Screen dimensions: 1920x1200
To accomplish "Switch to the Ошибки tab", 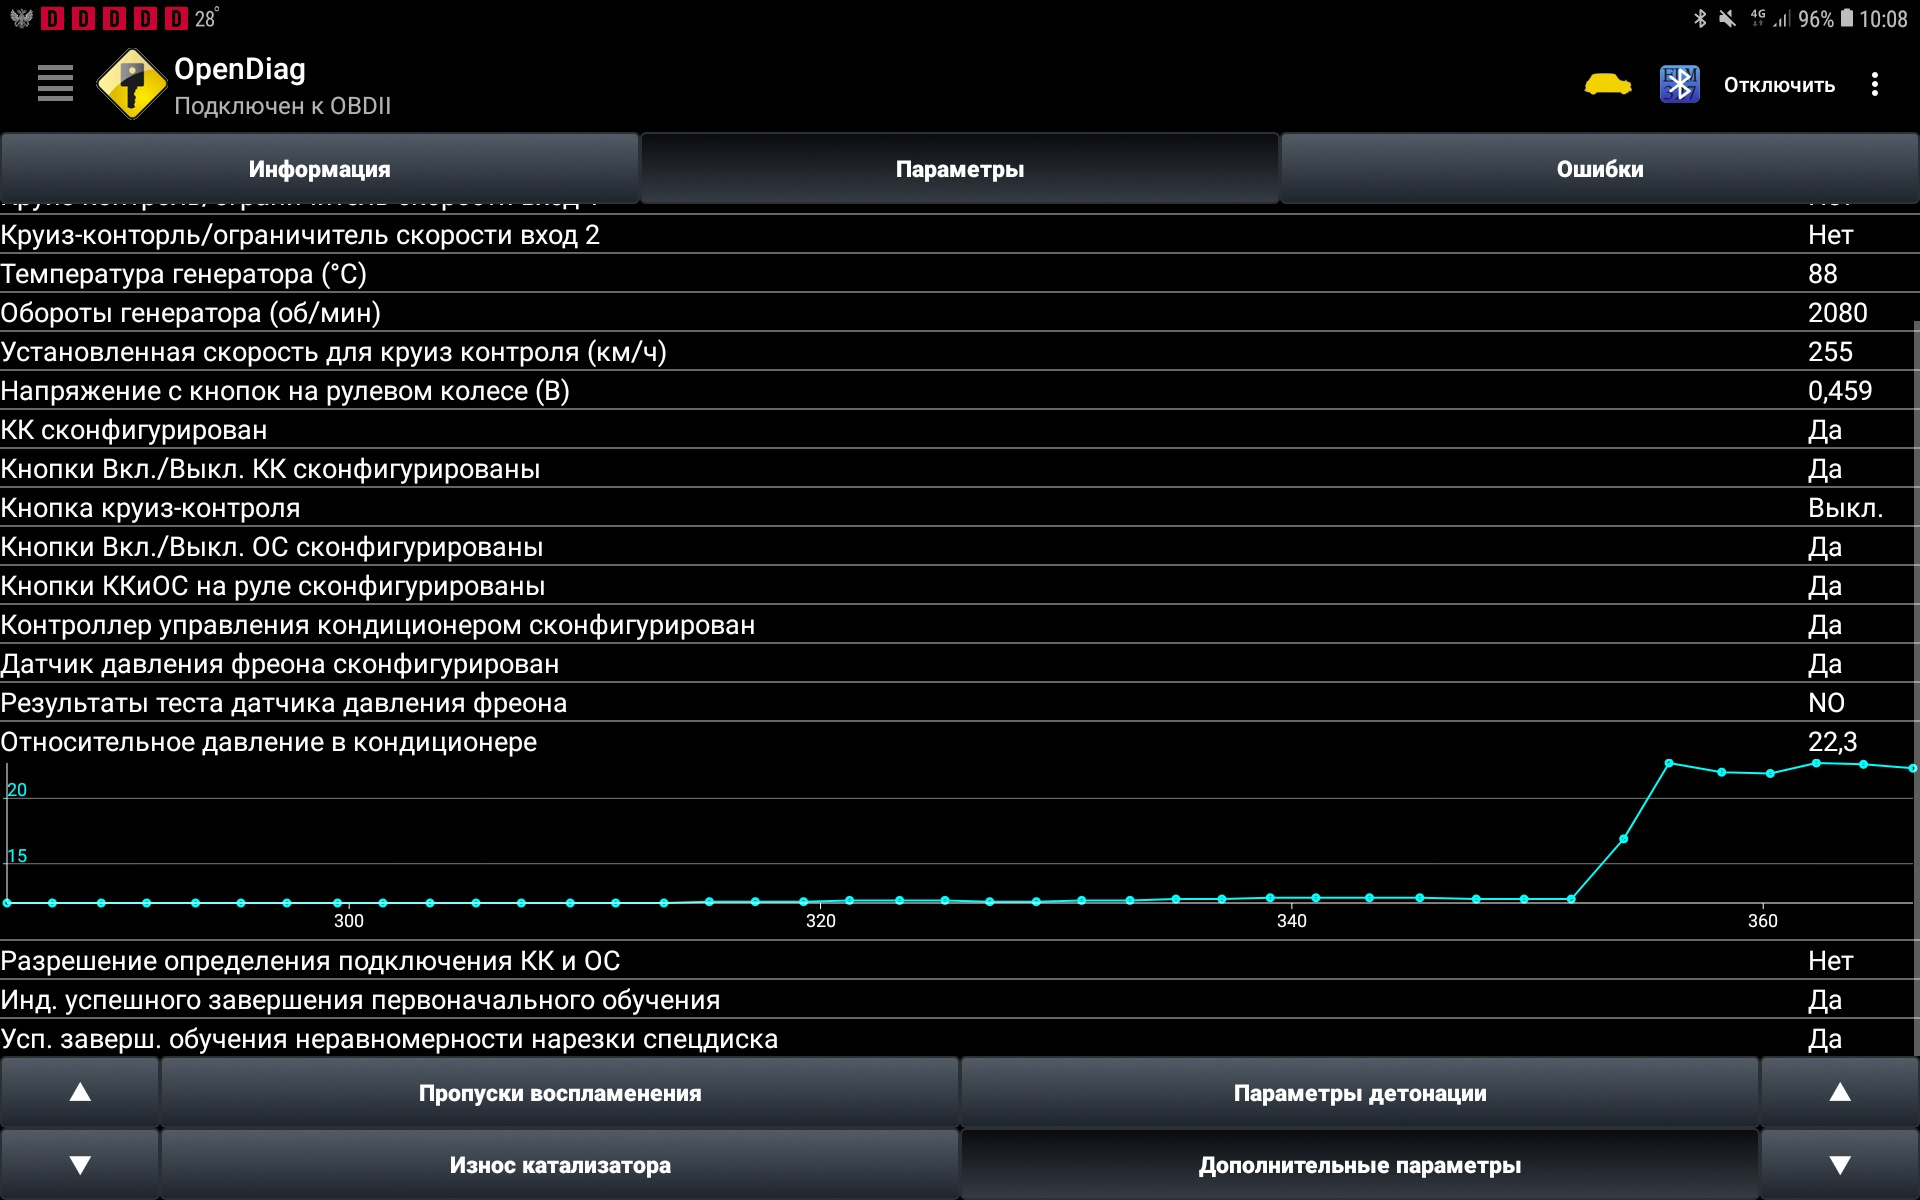I will (1600, 169).
